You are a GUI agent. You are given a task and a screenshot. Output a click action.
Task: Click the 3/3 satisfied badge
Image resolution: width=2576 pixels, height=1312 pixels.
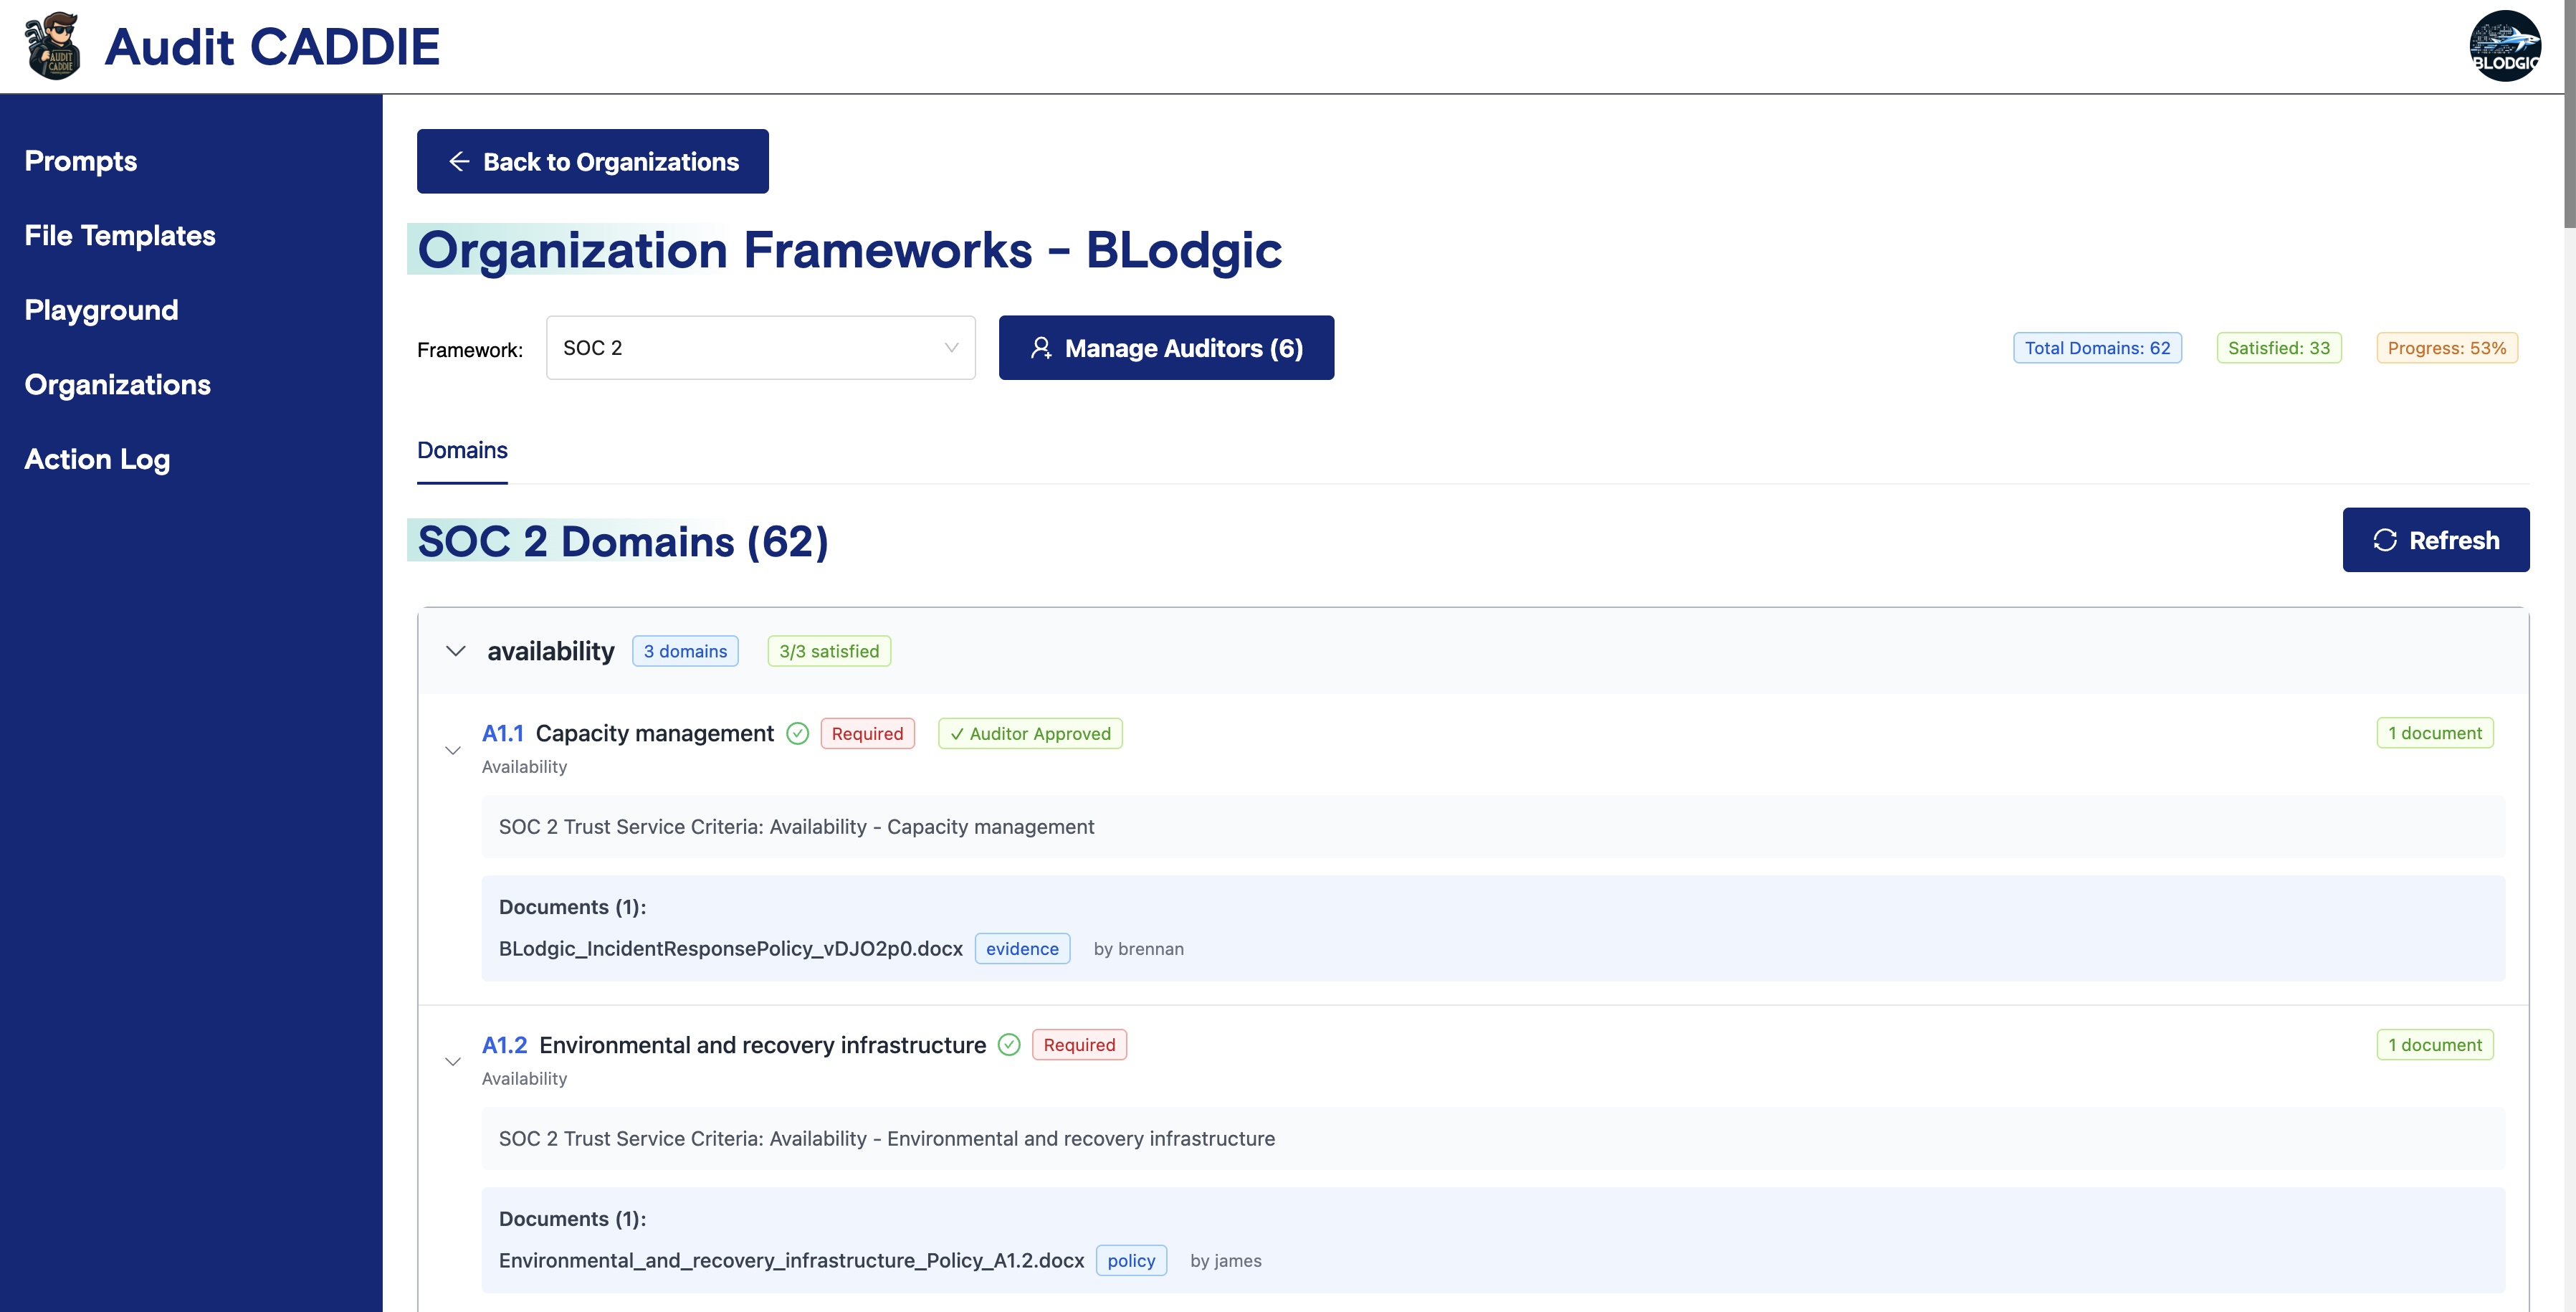(x=829, y=651)
